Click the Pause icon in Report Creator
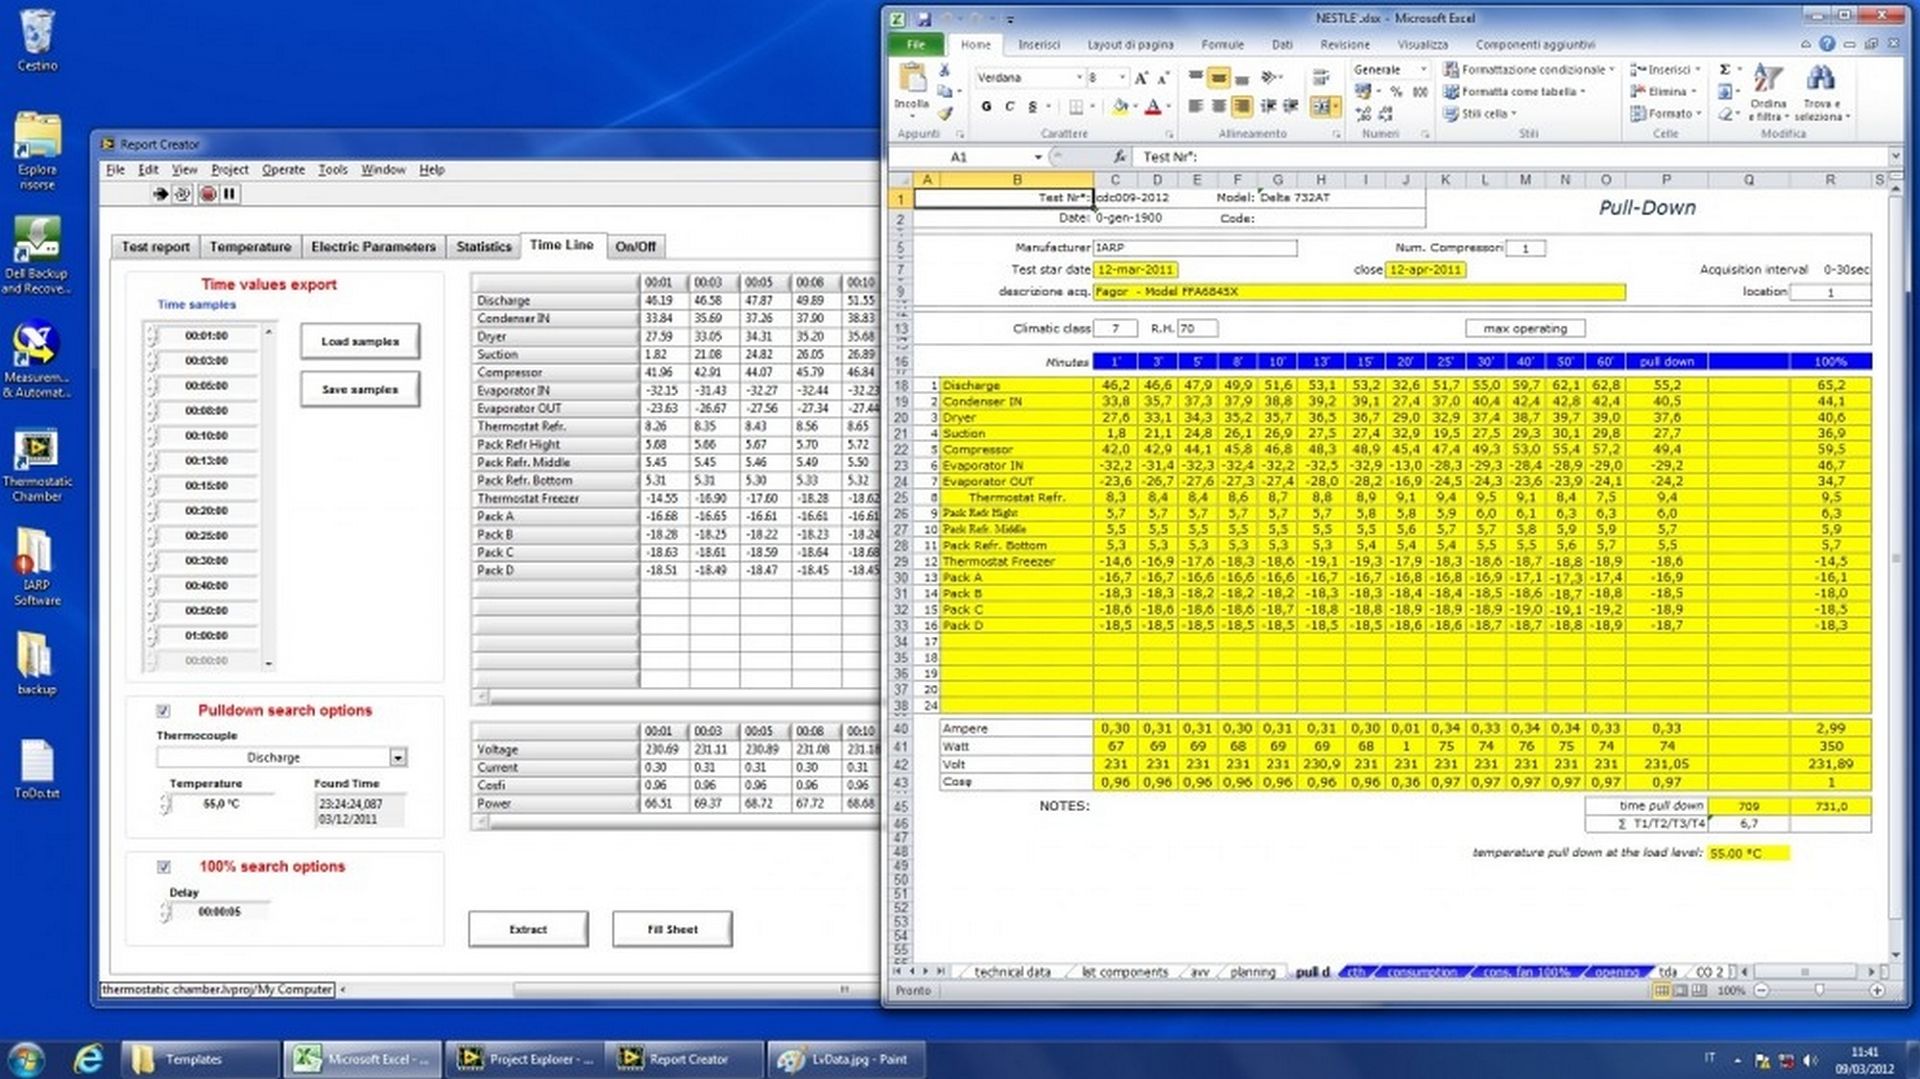Viewport: 1920px width, 1079px height. click(229, 194)
